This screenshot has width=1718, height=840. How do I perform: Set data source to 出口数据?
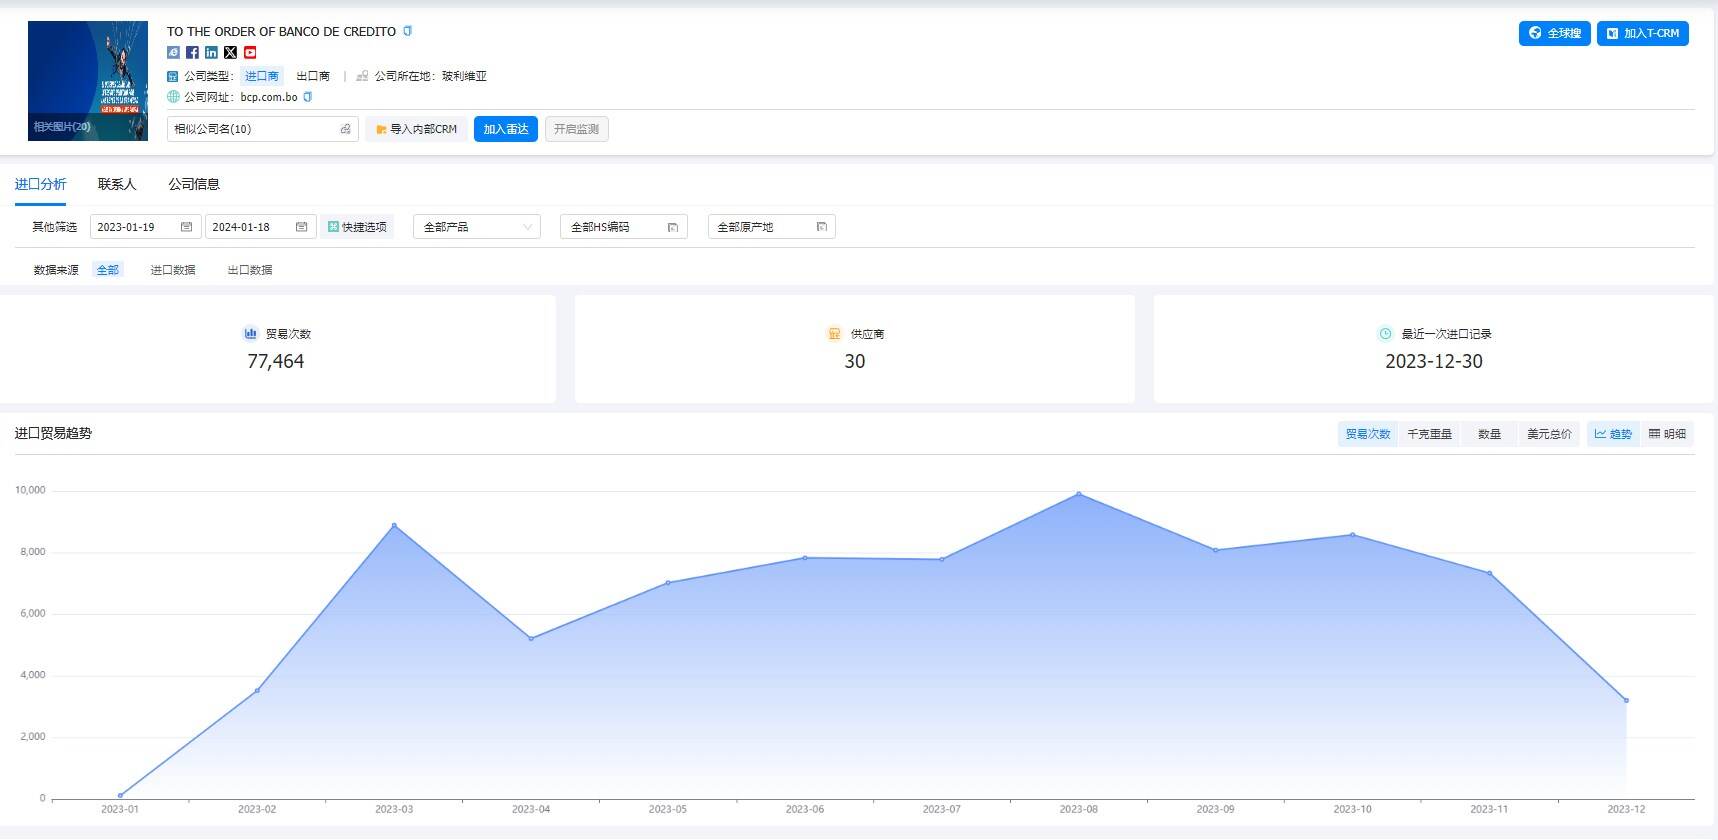coord(250,270)
